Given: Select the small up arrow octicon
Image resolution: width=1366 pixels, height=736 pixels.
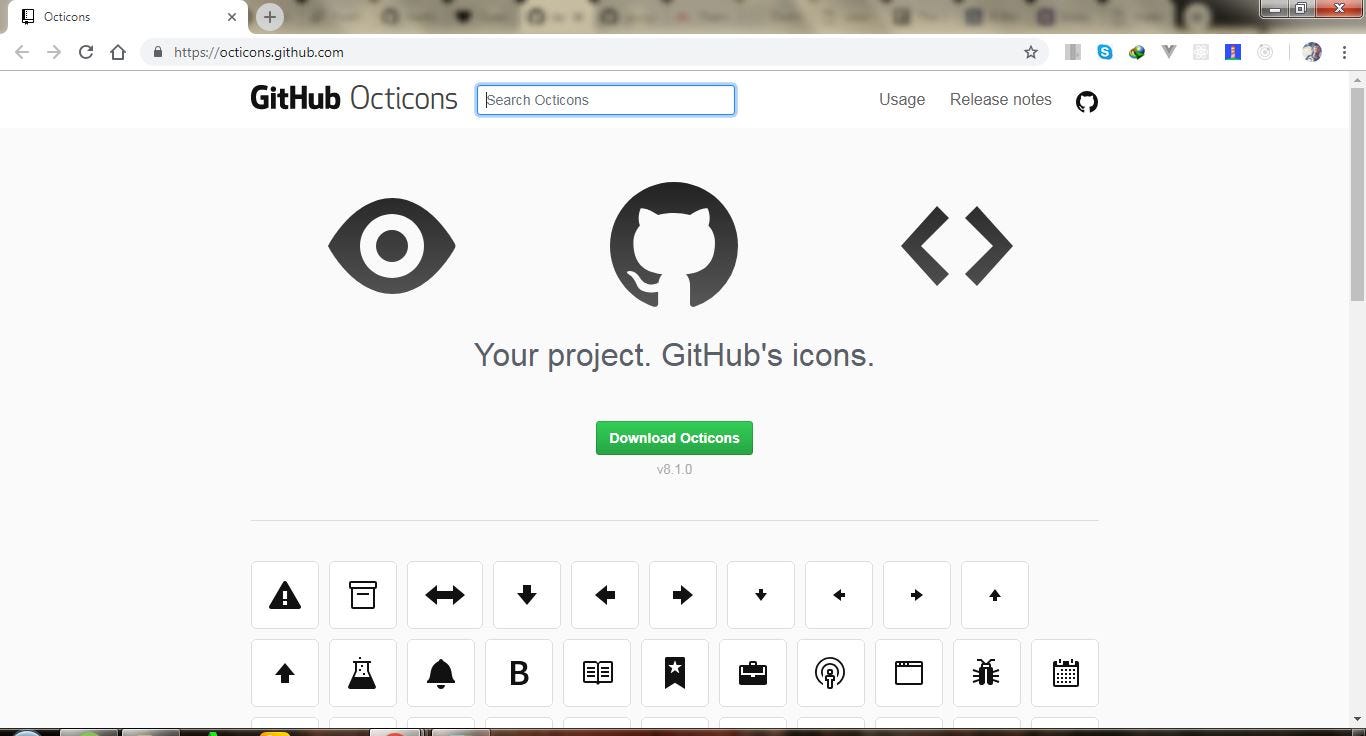Looking at the screenshot, I should tap(995, 595).
